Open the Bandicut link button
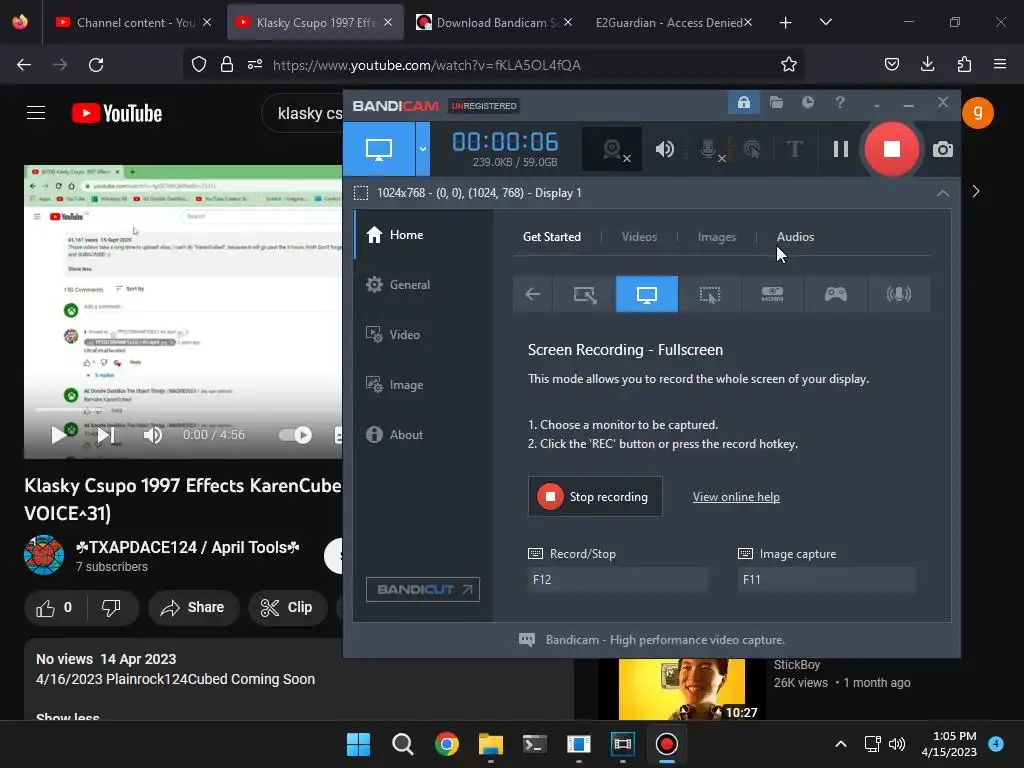This screenshot has height=768, width=1024. 423,589
